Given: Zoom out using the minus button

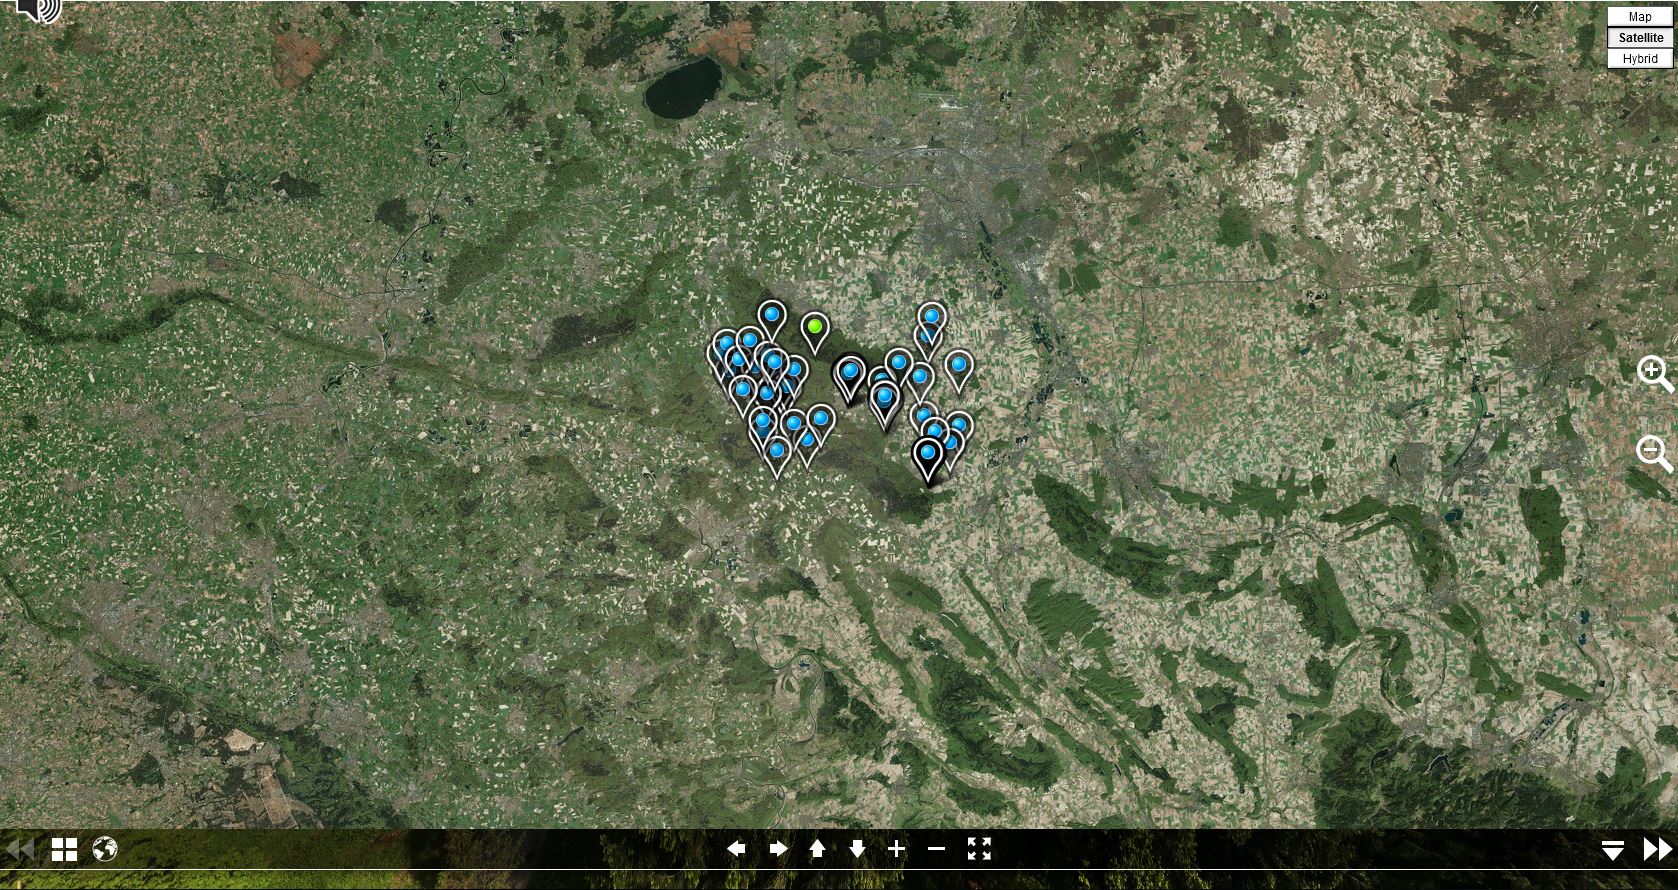Looking at the screenshot, I should (936, 849).
